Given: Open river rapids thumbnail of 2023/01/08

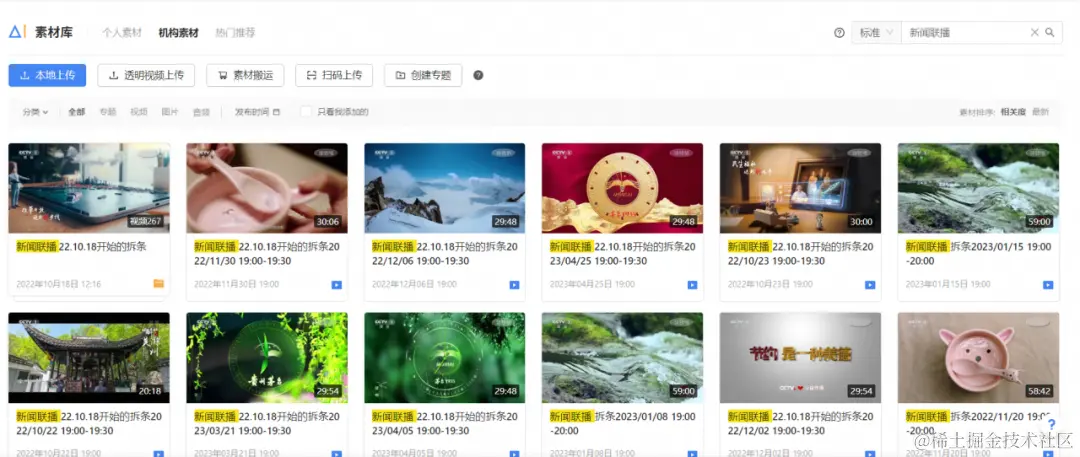Looking at the screenshot, I should (622, 358).
